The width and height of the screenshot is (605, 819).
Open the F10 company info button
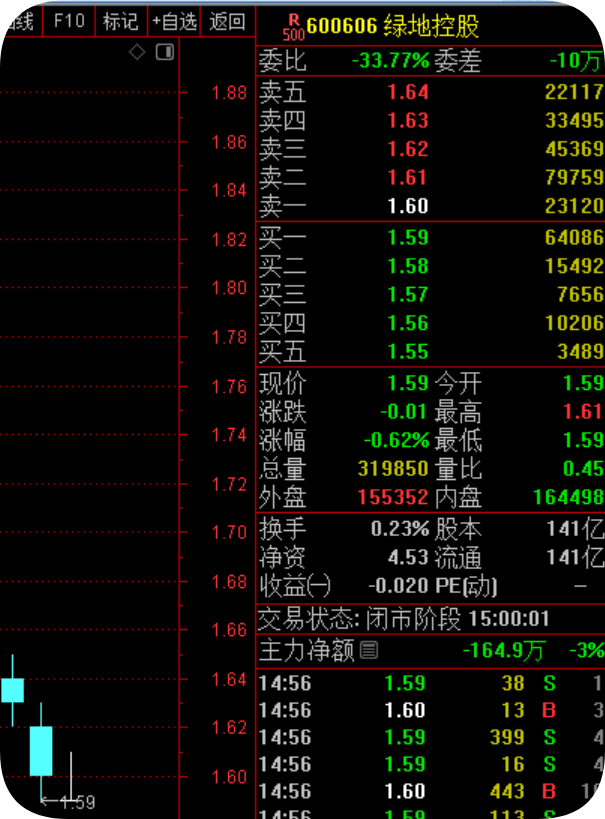[69, 21]
